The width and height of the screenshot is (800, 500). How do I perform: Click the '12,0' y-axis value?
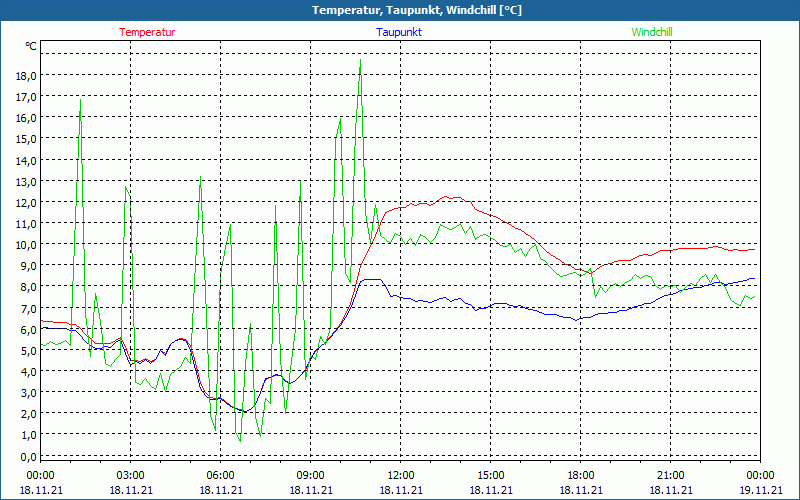coord(27,203)
